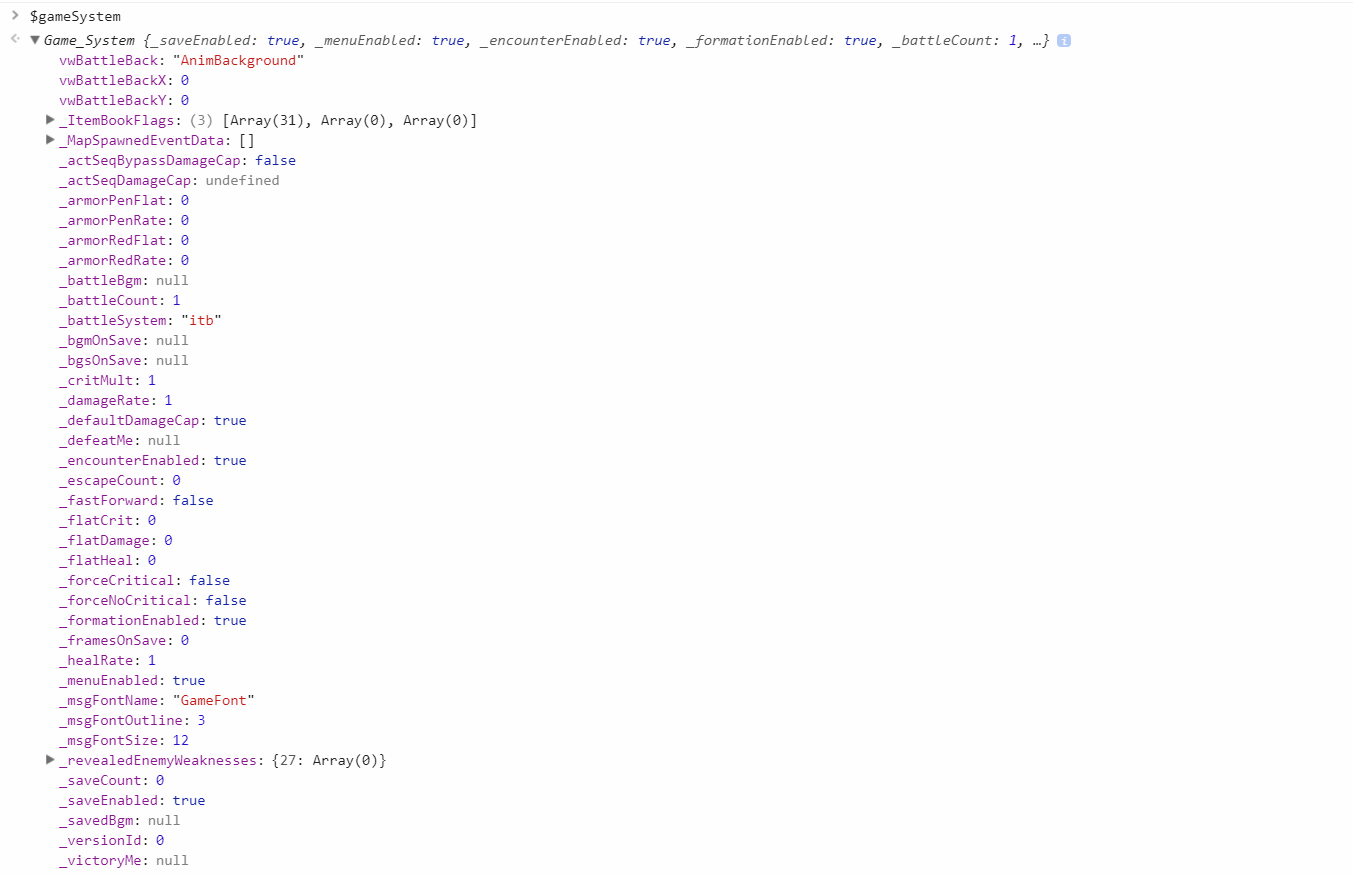Select the _msgFontName "GameFont" value
1353x875 pixels.
[213, 700]
